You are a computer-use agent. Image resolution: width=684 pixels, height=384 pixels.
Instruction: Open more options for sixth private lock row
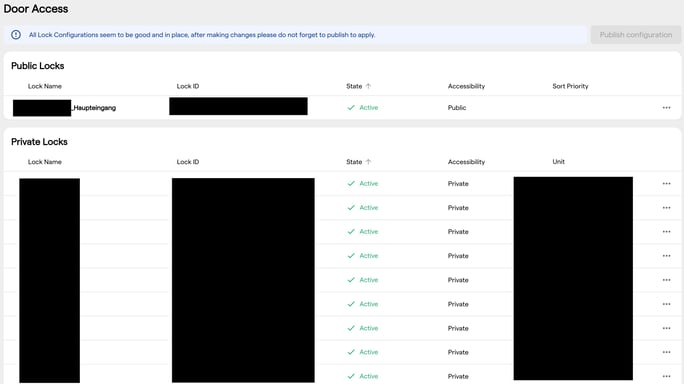[666, 304]
